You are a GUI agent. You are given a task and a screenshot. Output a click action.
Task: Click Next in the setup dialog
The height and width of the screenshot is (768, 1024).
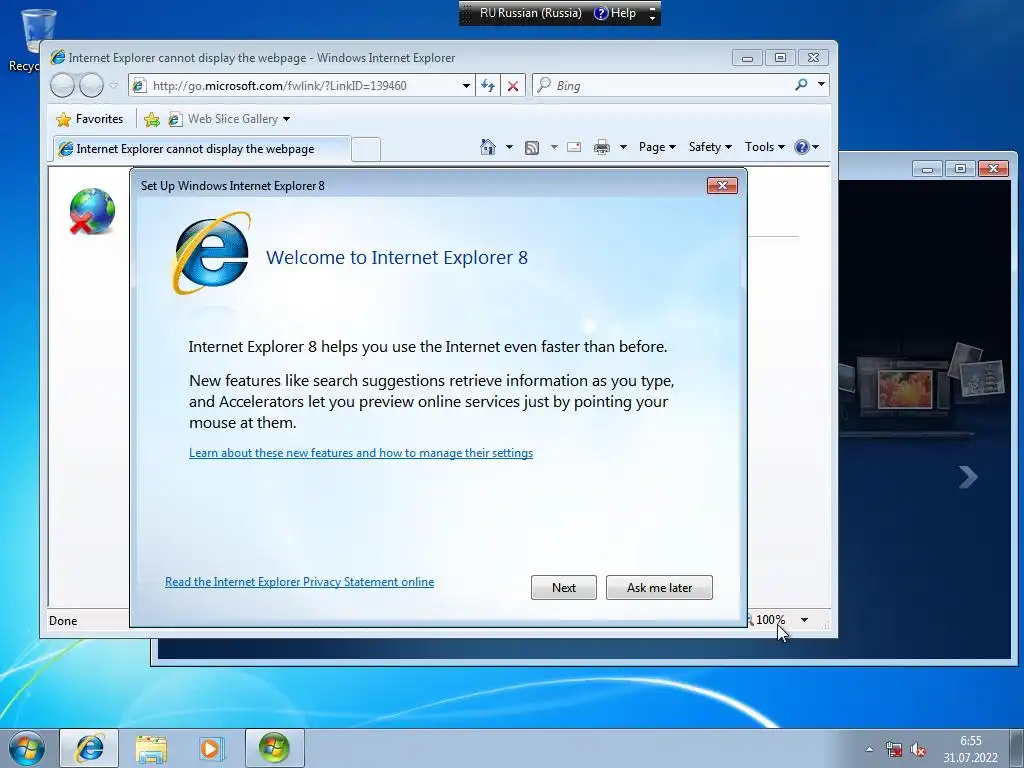(x=564, y=587)
